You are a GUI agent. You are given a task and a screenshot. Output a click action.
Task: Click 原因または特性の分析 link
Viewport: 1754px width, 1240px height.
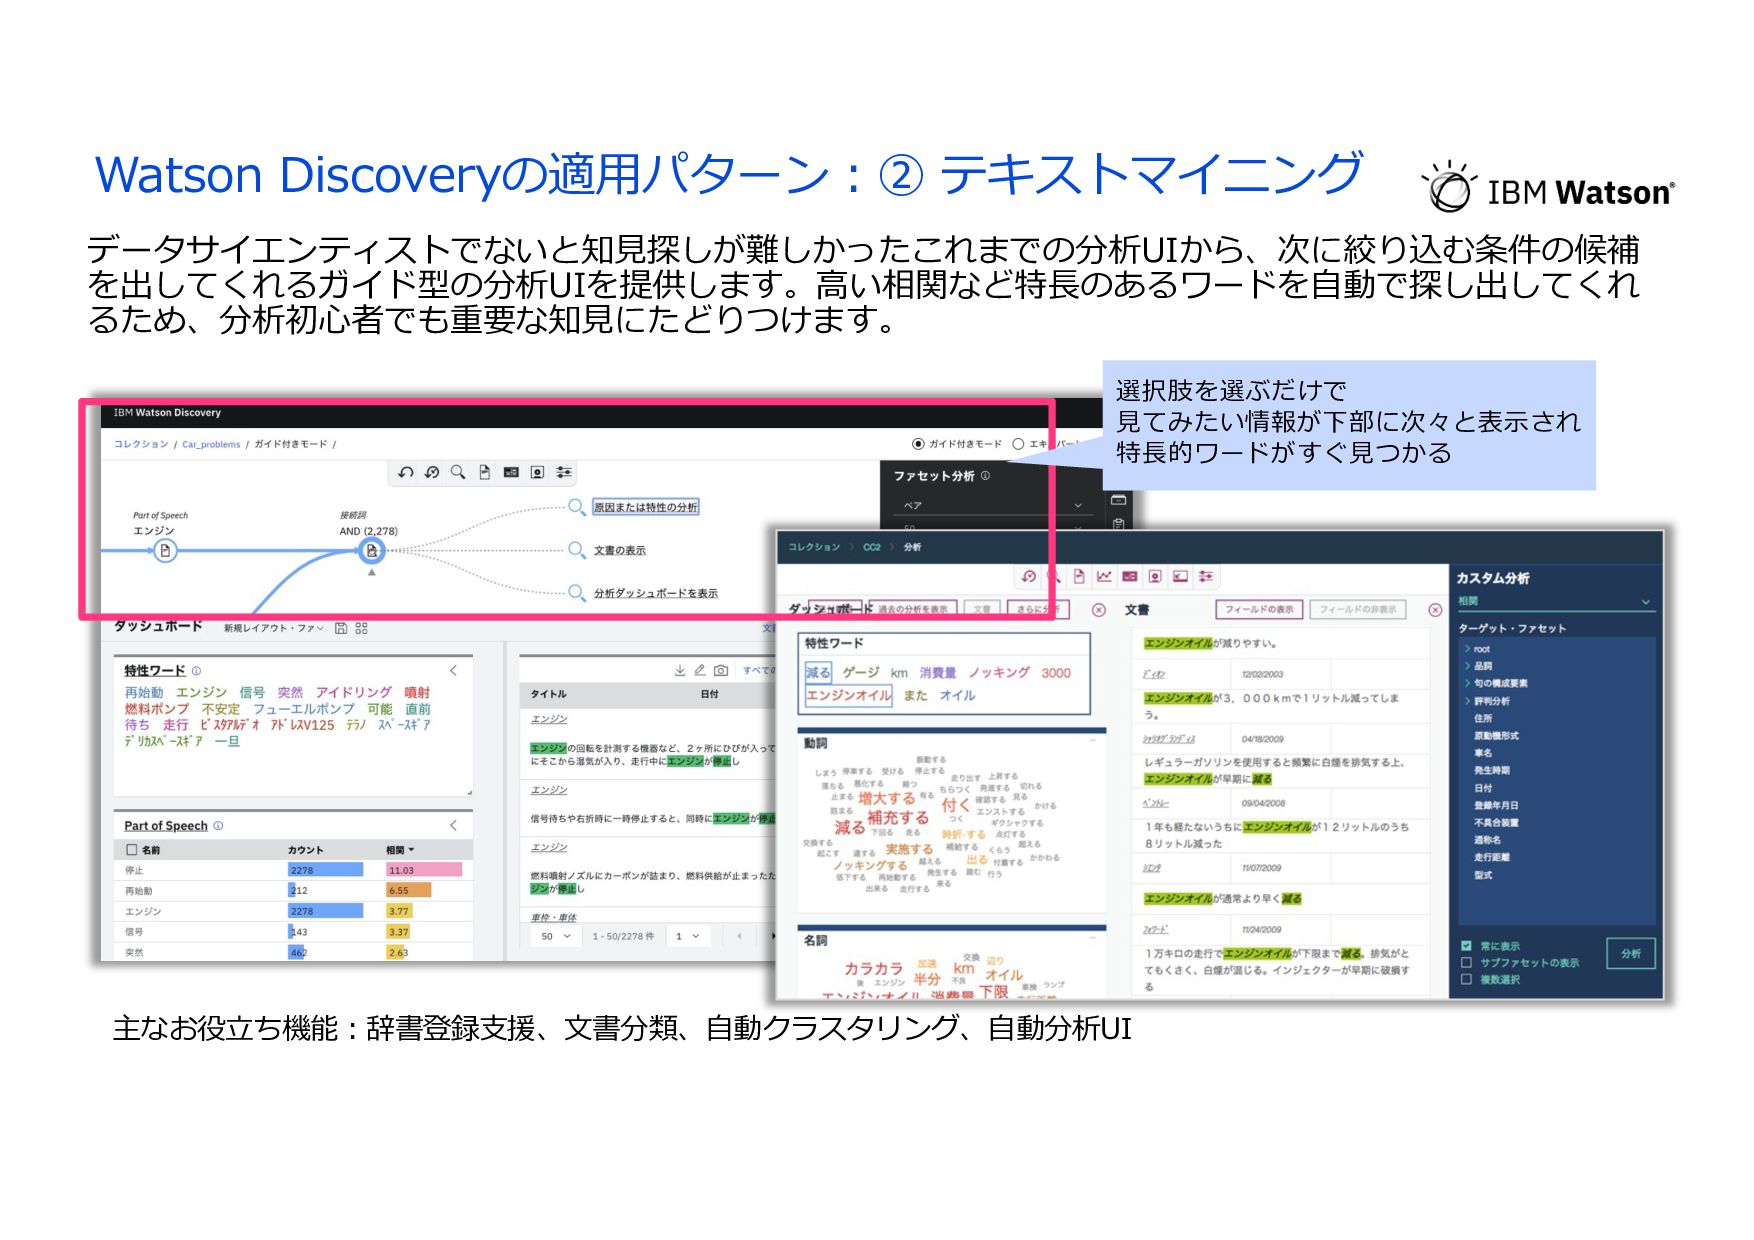(x=646, y=507)
